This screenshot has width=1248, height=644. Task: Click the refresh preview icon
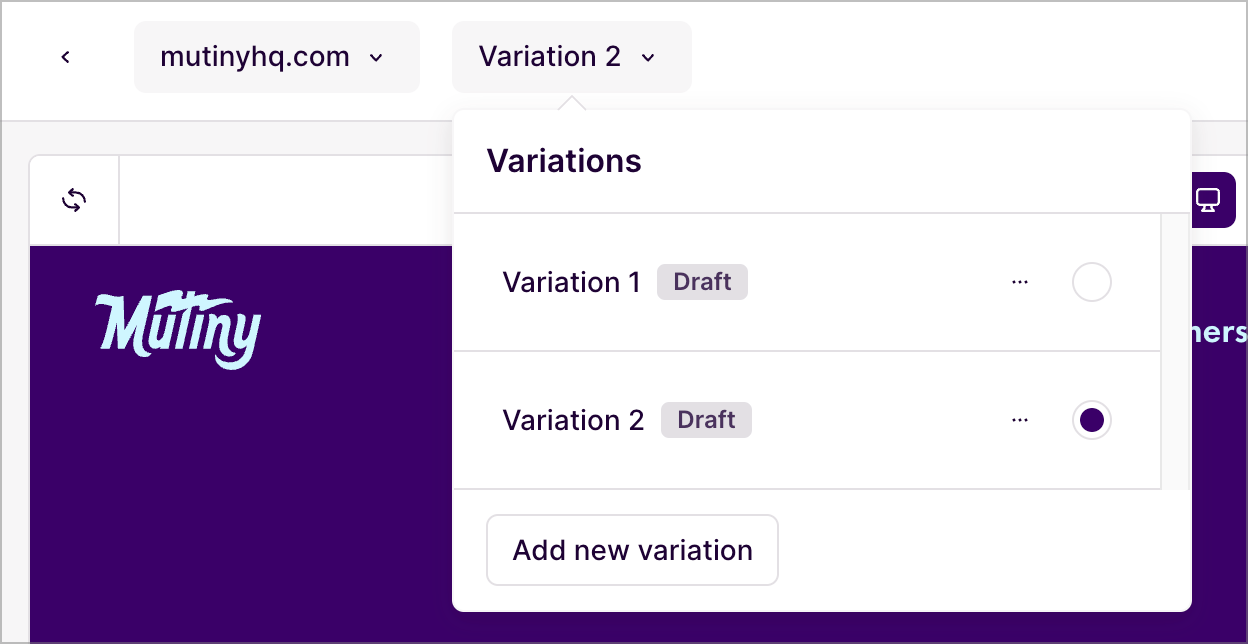click(74, 200)
